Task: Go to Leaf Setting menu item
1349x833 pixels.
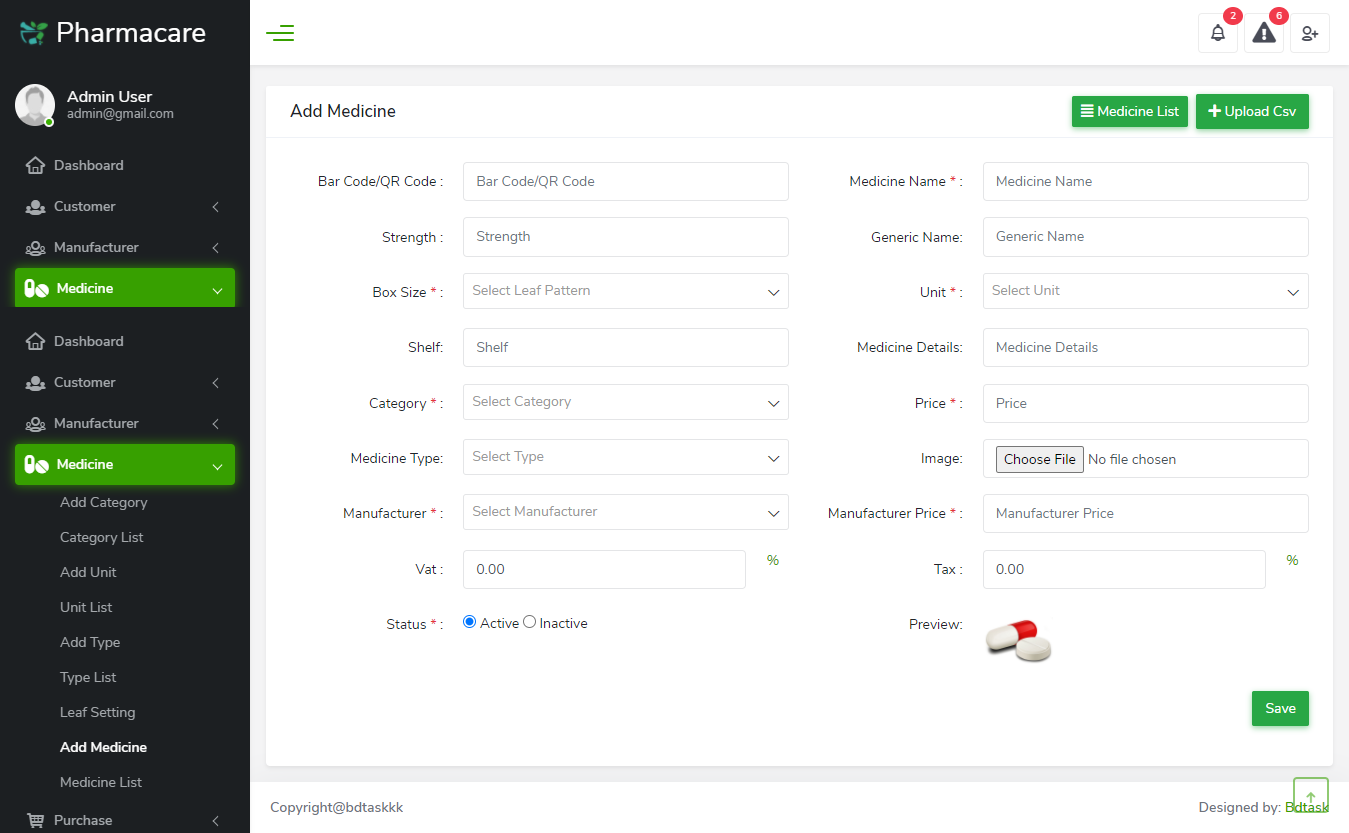Action: click(x=97, y=712)
